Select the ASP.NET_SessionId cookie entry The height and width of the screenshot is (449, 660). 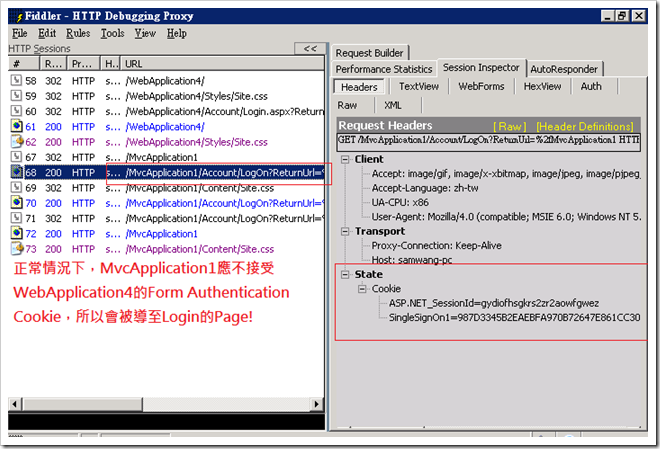click(x=494, y=303)
